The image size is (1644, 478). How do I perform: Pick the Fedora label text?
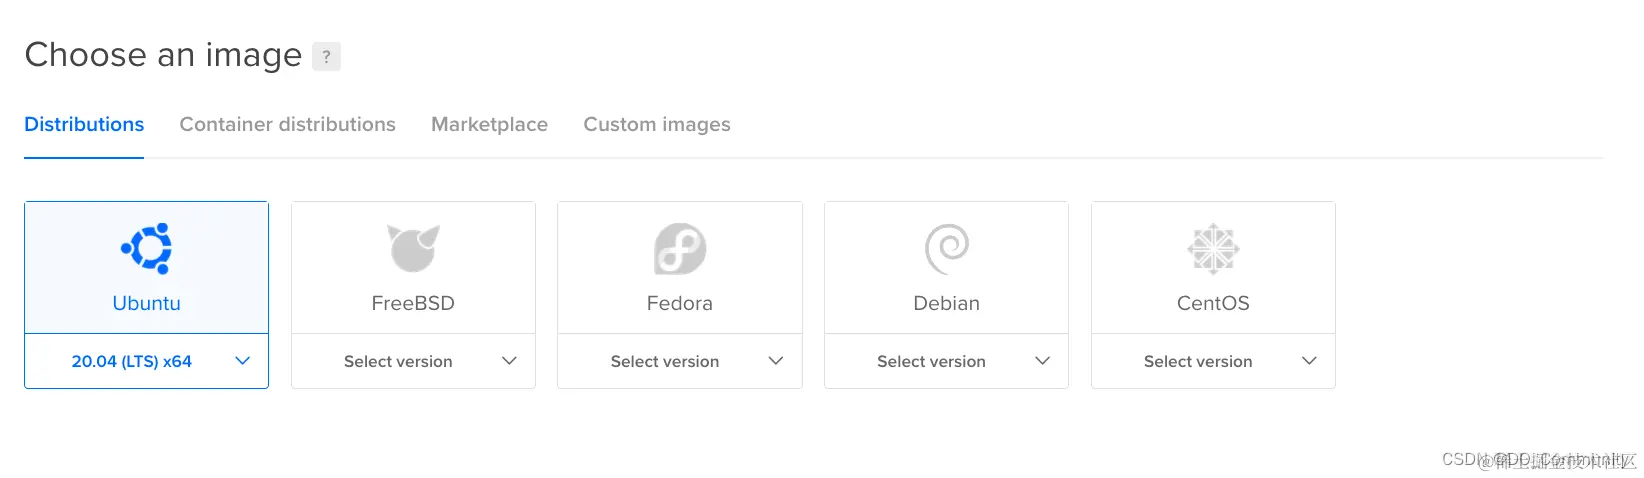point(680,303)
